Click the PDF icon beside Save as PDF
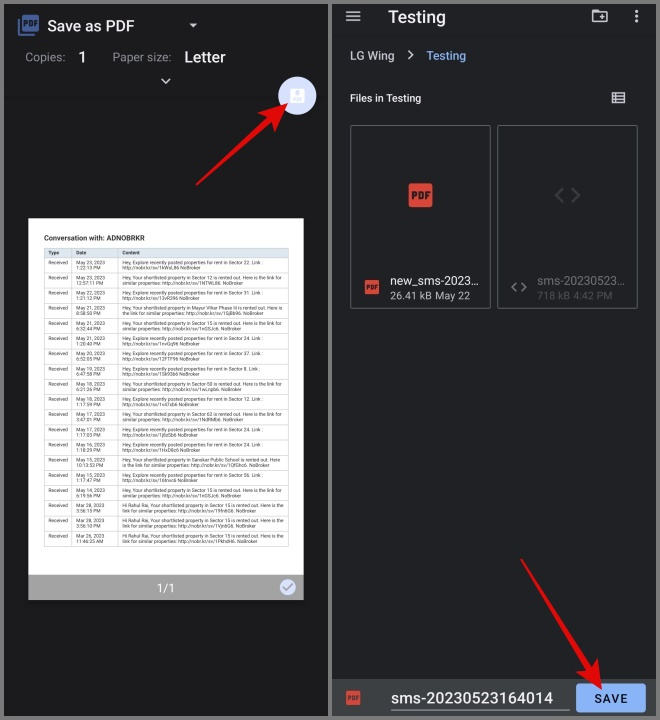This screenshot has height=720, width=660. pyautogui.click(x=28, y=26)
